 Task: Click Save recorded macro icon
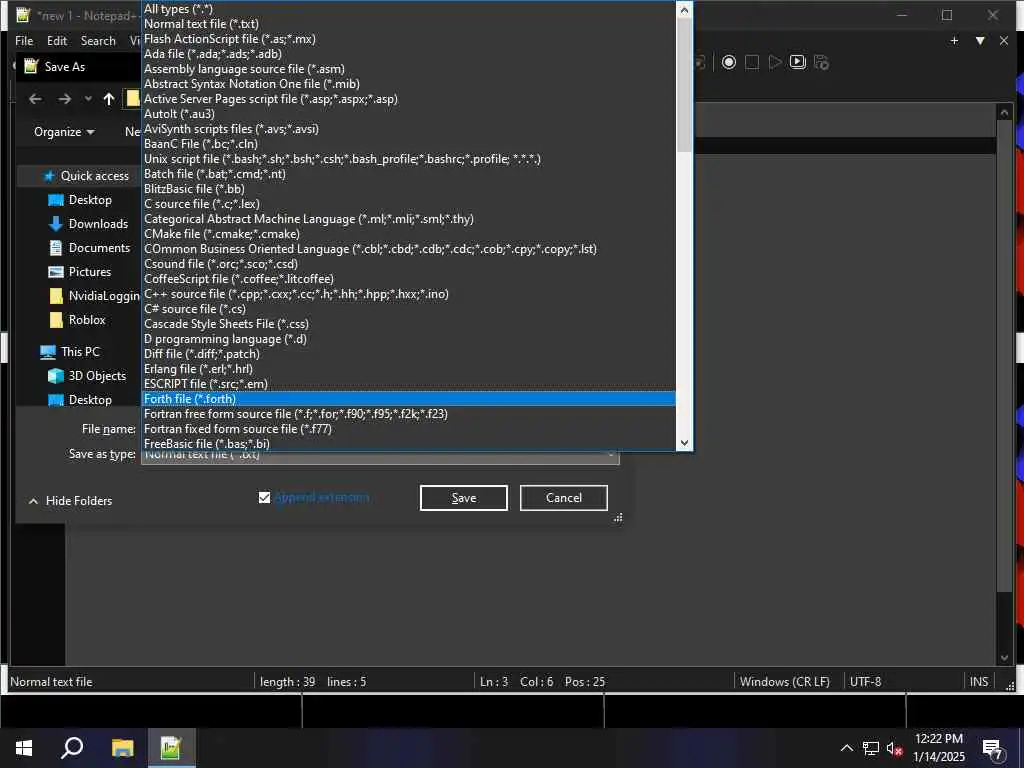(821, 63)
